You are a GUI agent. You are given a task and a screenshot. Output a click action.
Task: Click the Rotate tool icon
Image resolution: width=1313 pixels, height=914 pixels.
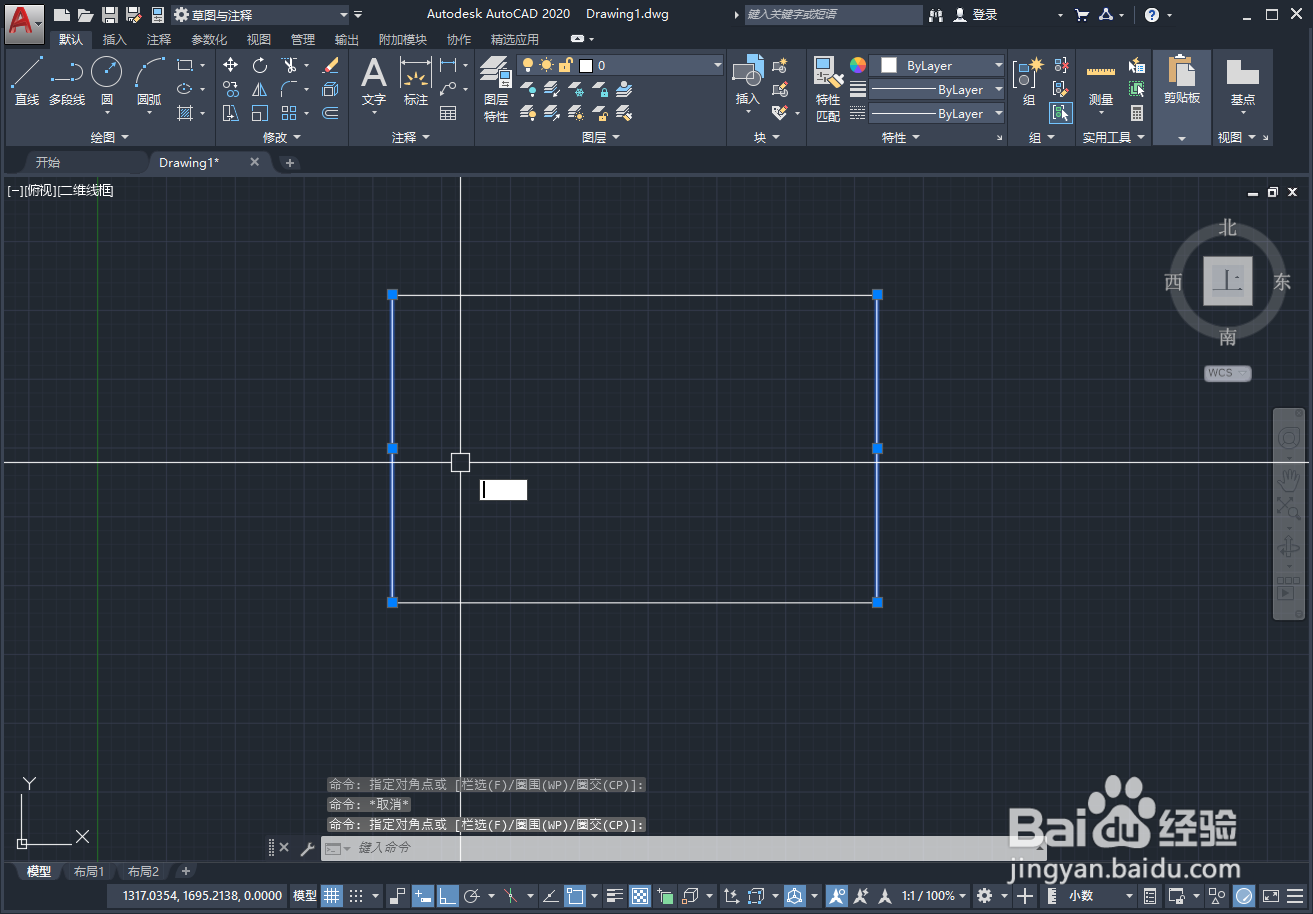260,65
